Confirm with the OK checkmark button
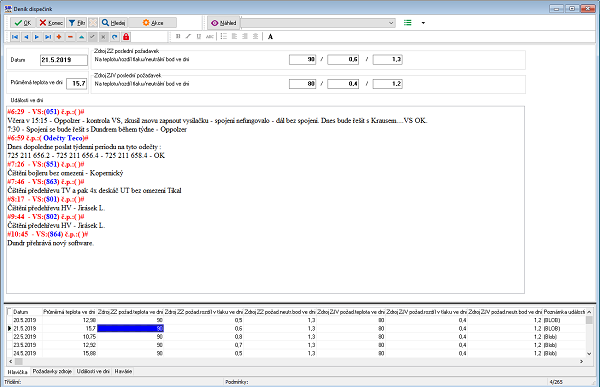 click(x=23, y=23)
